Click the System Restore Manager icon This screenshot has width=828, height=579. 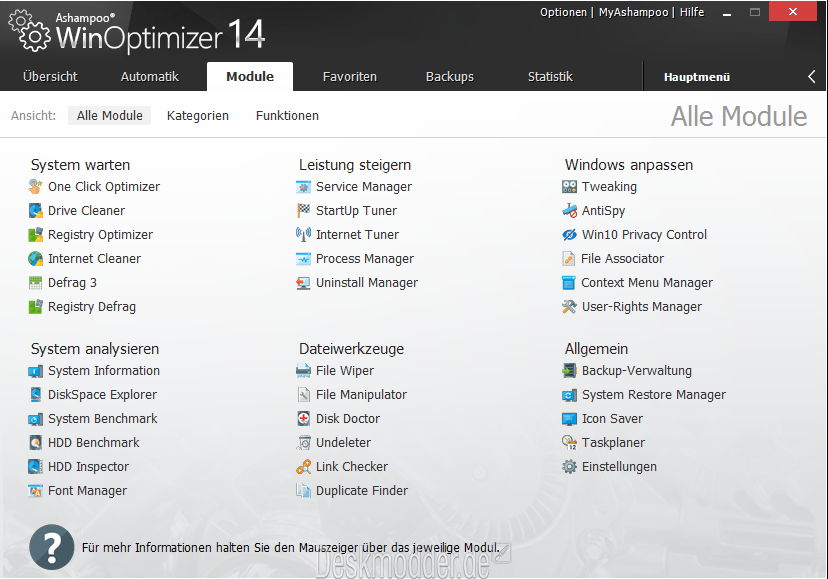point(569,395)
